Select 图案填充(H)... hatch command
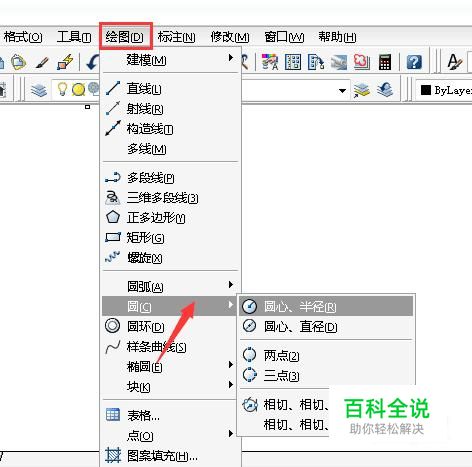 click(x=171, y=456)
